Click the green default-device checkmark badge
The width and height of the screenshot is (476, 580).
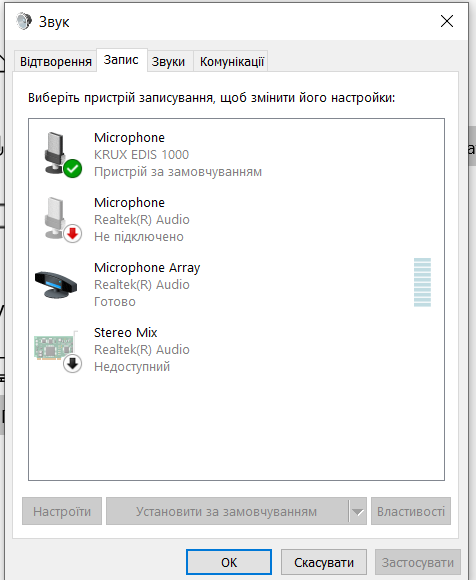coord(72,169)
